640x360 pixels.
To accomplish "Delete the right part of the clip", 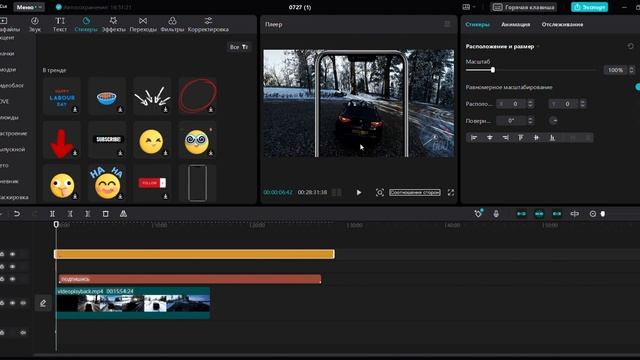I will pos(87,213).
